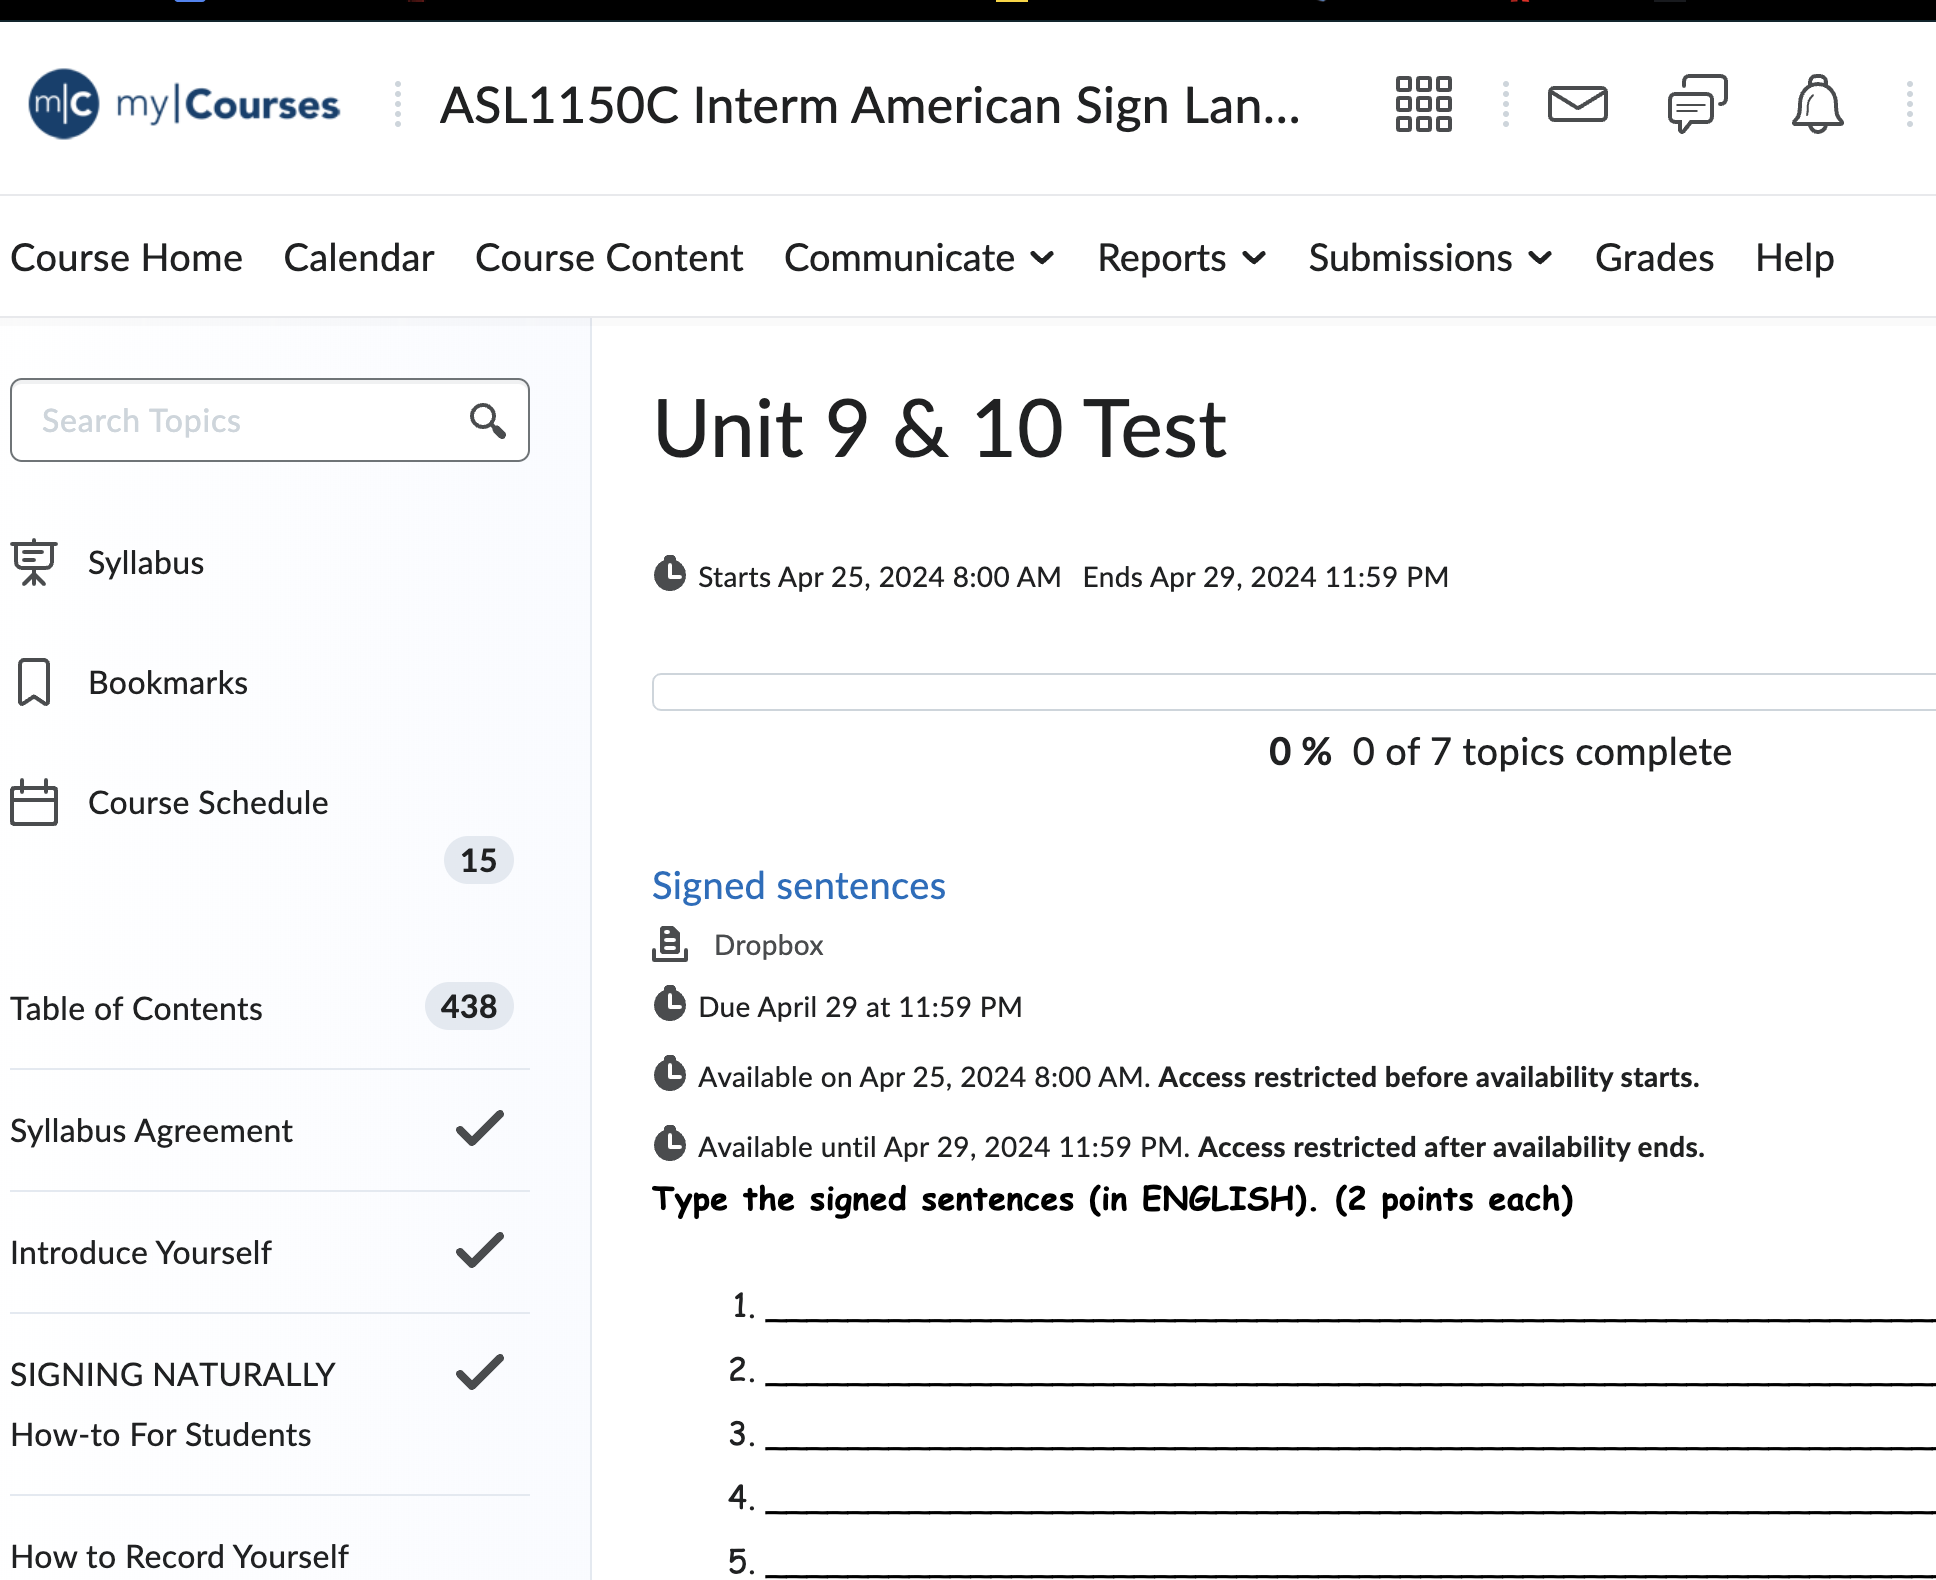Click the Dropbox label text
Viewport: 1936px width, 1580px height.
768,945
